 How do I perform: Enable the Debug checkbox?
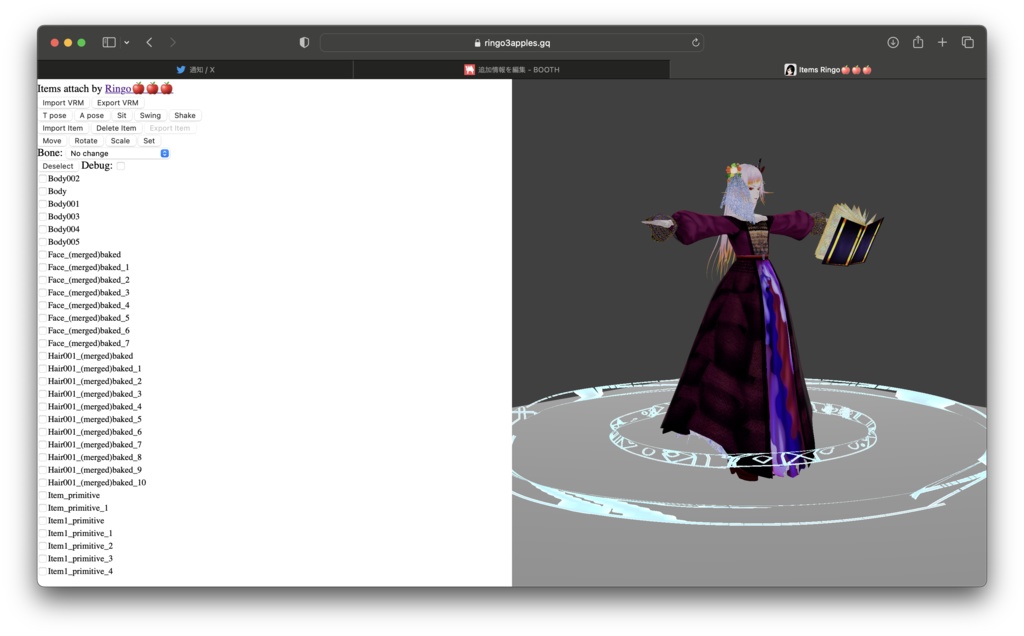[x=121, y=166]
